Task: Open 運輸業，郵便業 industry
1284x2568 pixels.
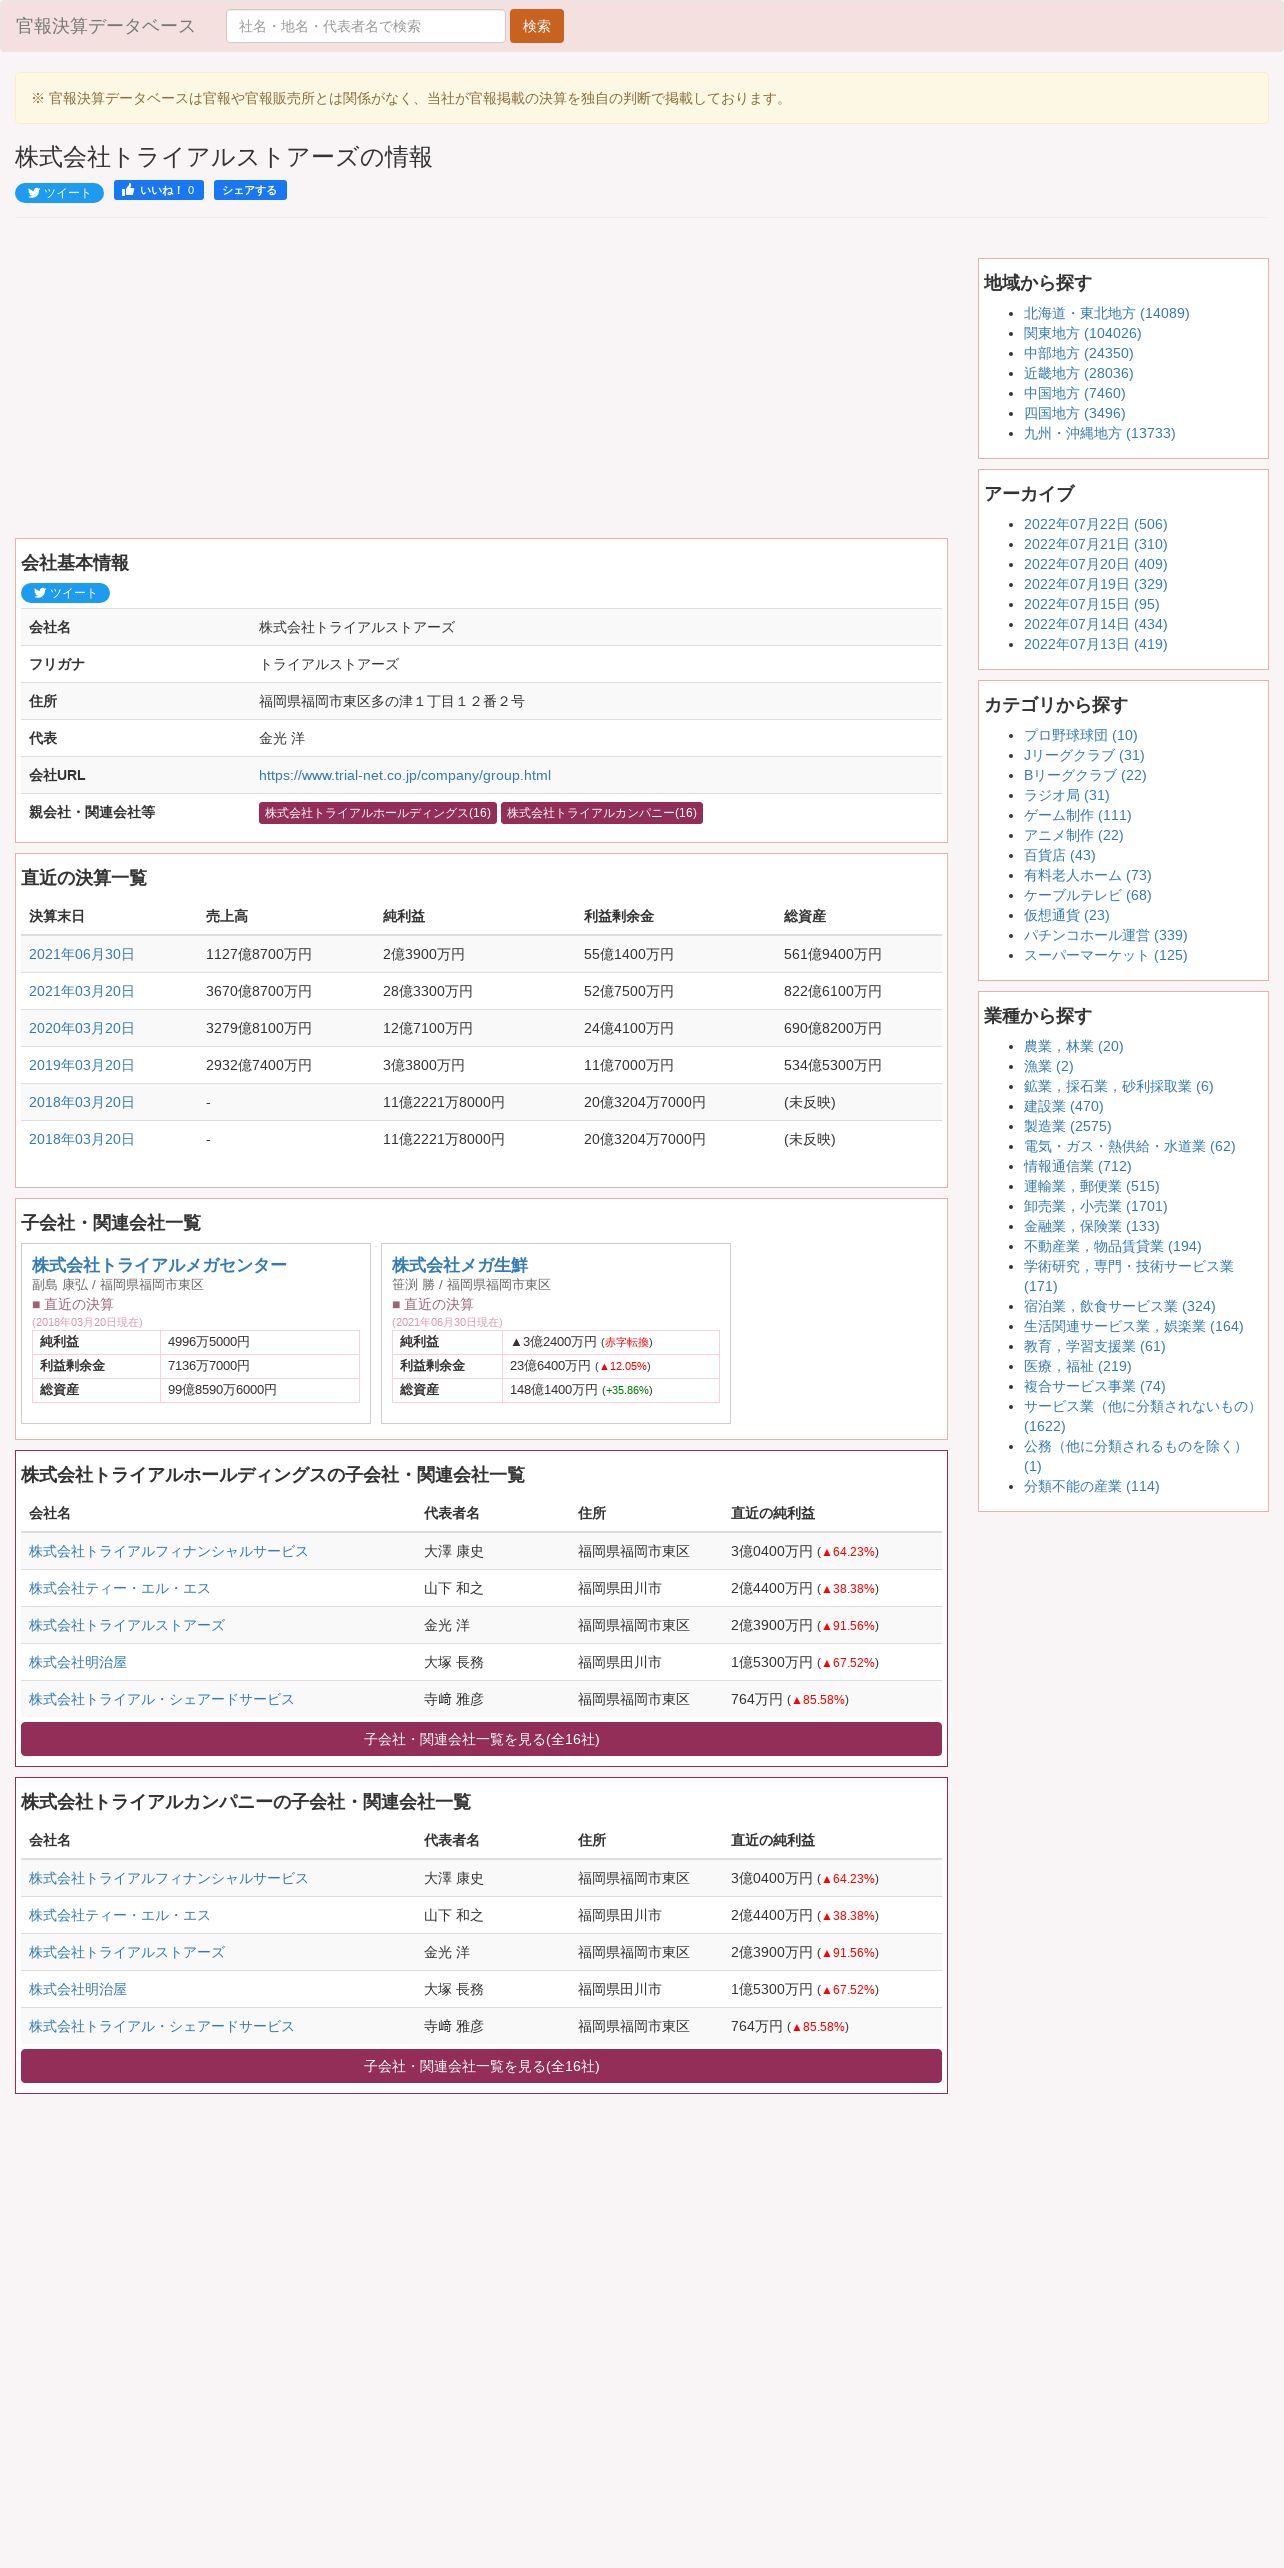Action: [x=1091, y=1186]
